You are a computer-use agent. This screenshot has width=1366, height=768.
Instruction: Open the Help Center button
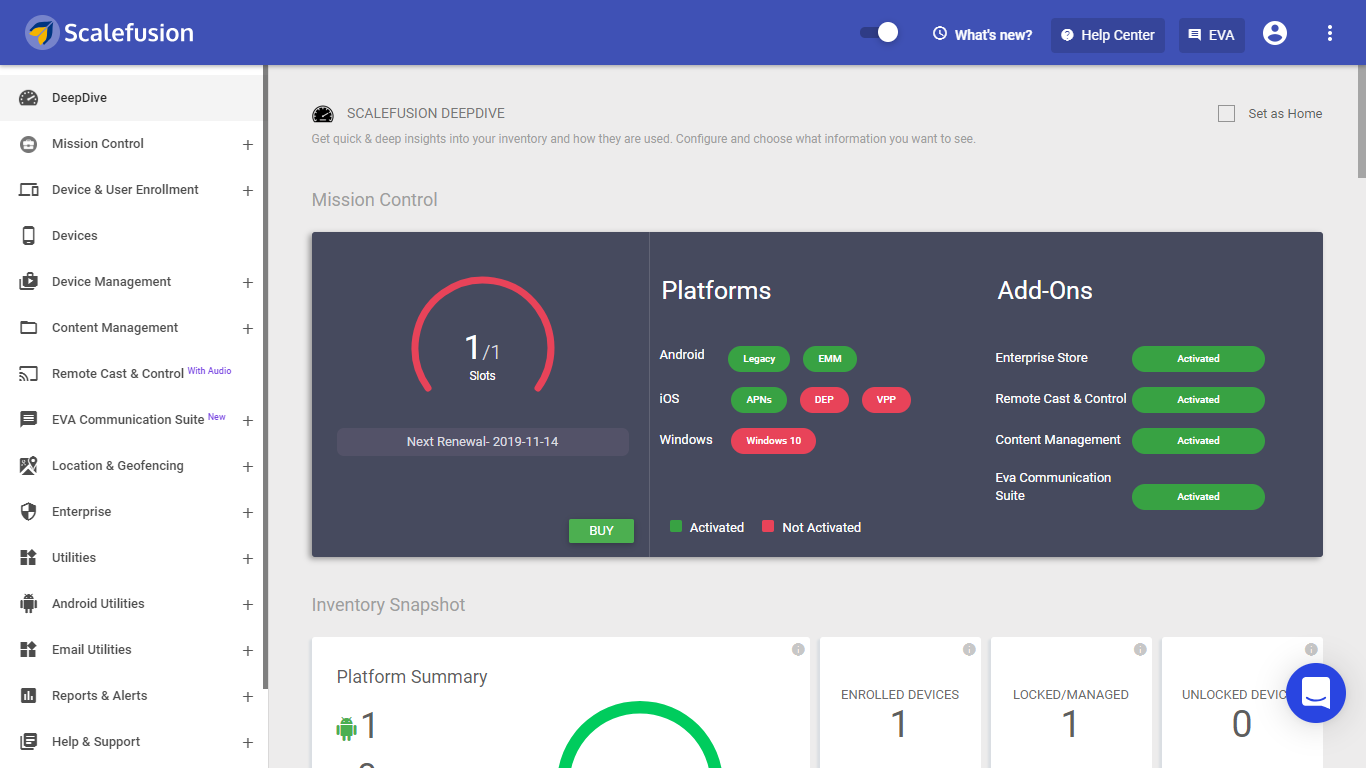1107,35
